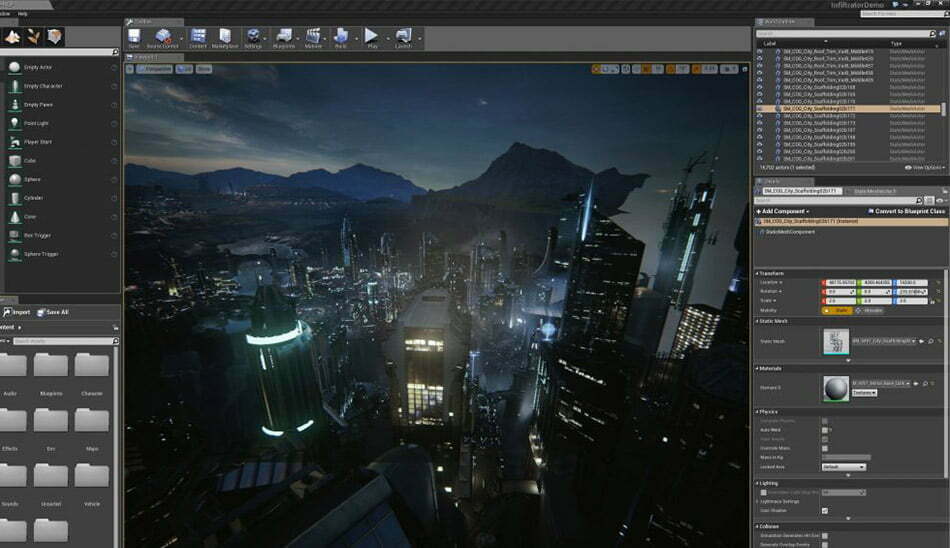Select the Sphere Trigger icon

[15, 254]
